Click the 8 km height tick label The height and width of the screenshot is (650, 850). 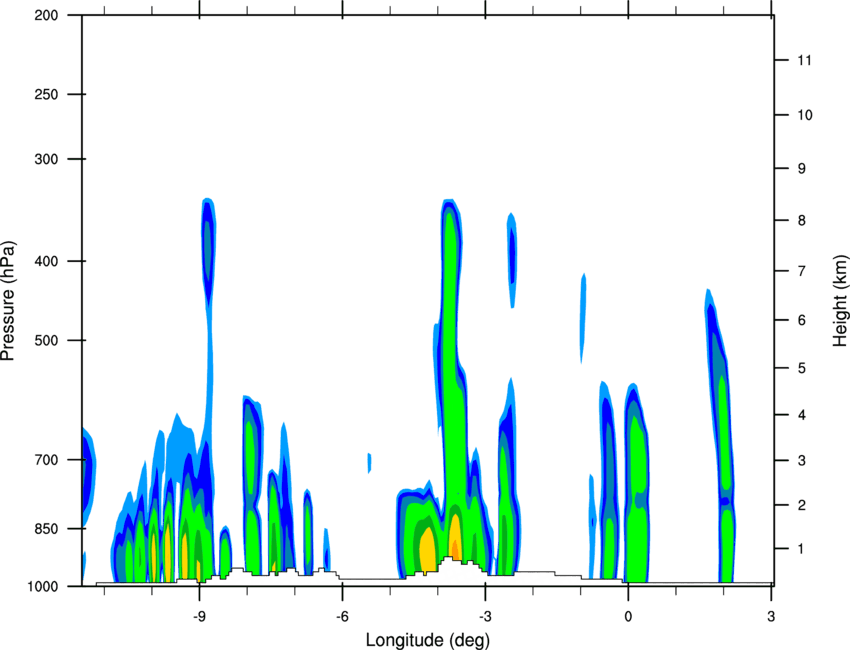802,220
